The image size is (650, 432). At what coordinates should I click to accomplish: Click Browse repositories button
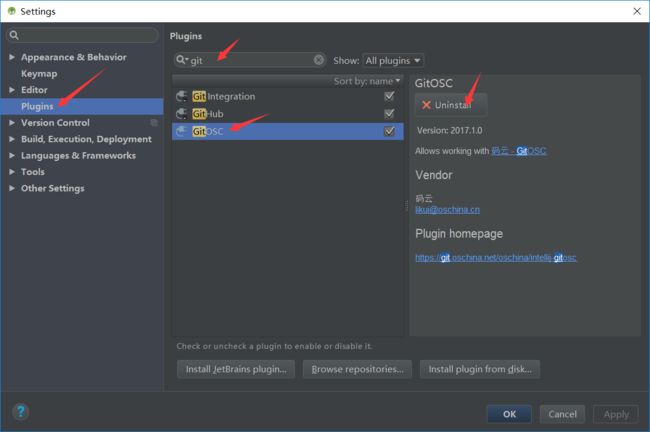point(357,369)
